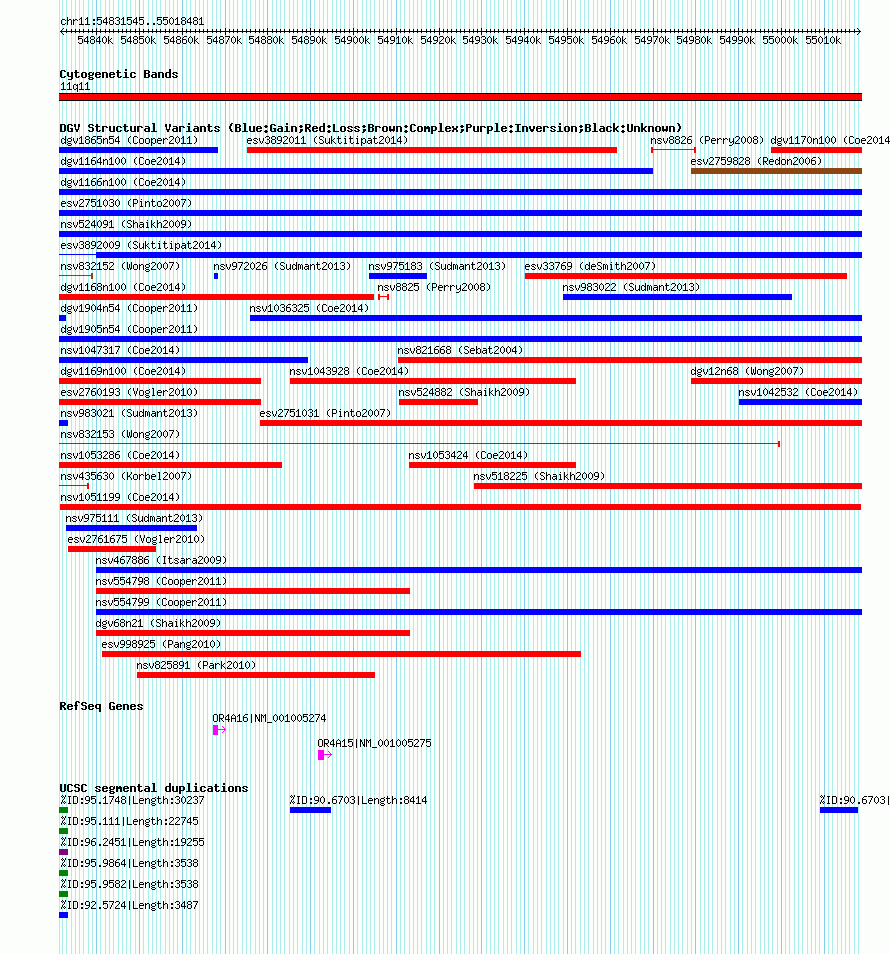890x954 pixels.
Task: Select the nsv983022 (Sudmant2013) label
Action: pos(631,287)
